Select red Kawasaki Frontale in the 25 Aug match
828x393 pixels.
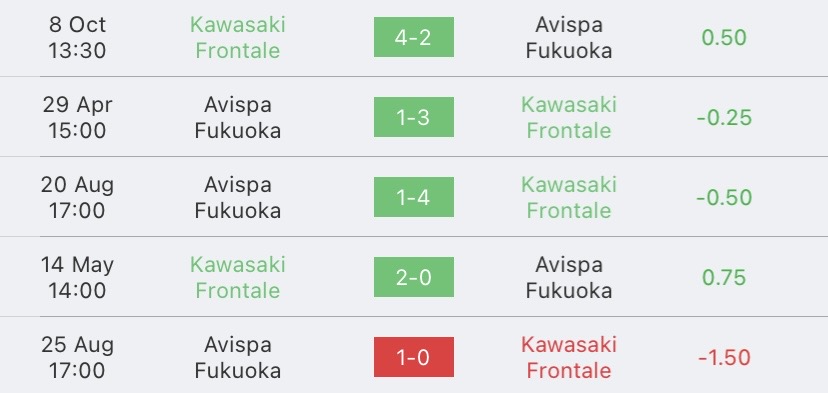(569, 357)
